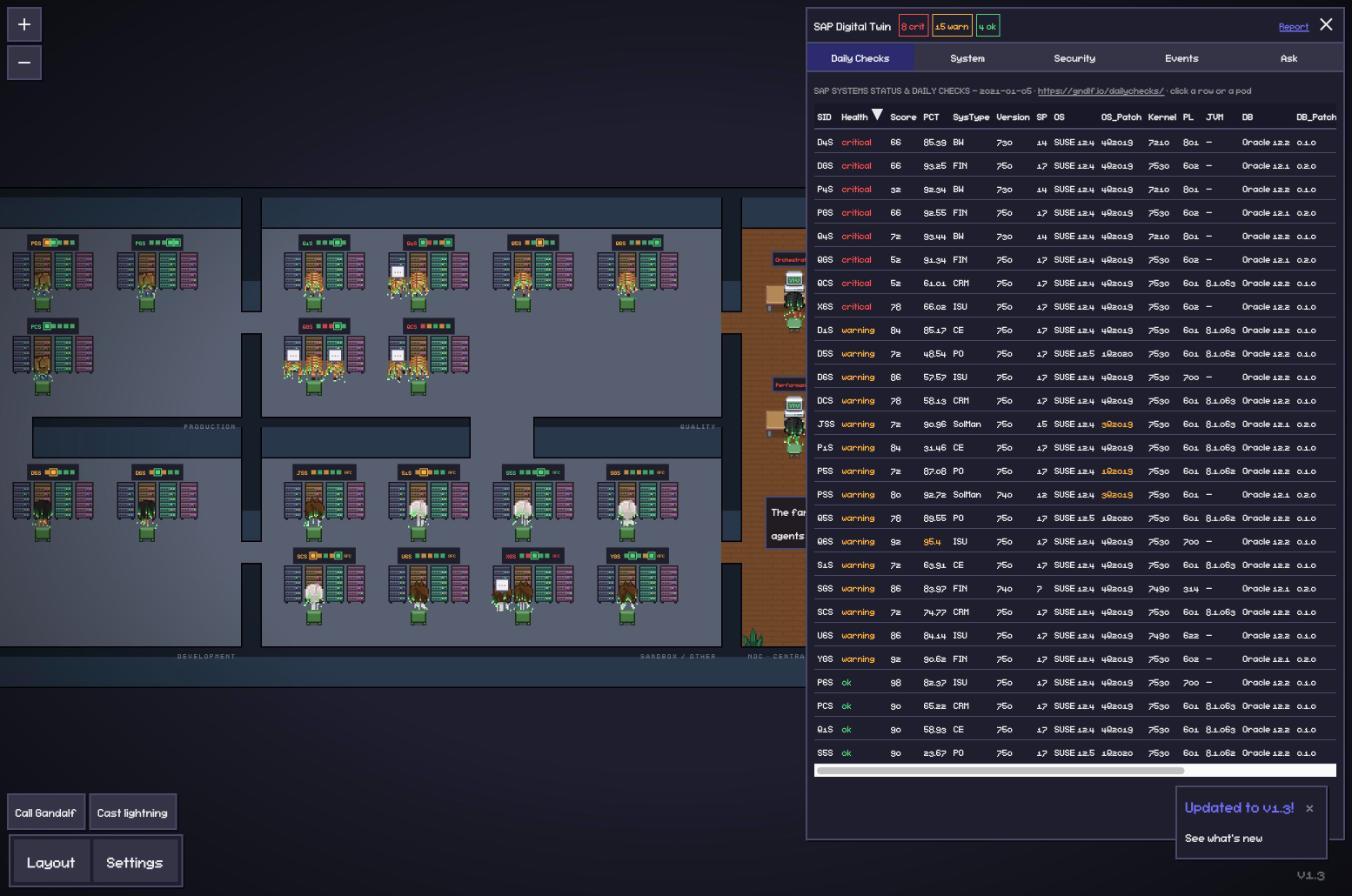Open the Events tab

pos(1181,58)
